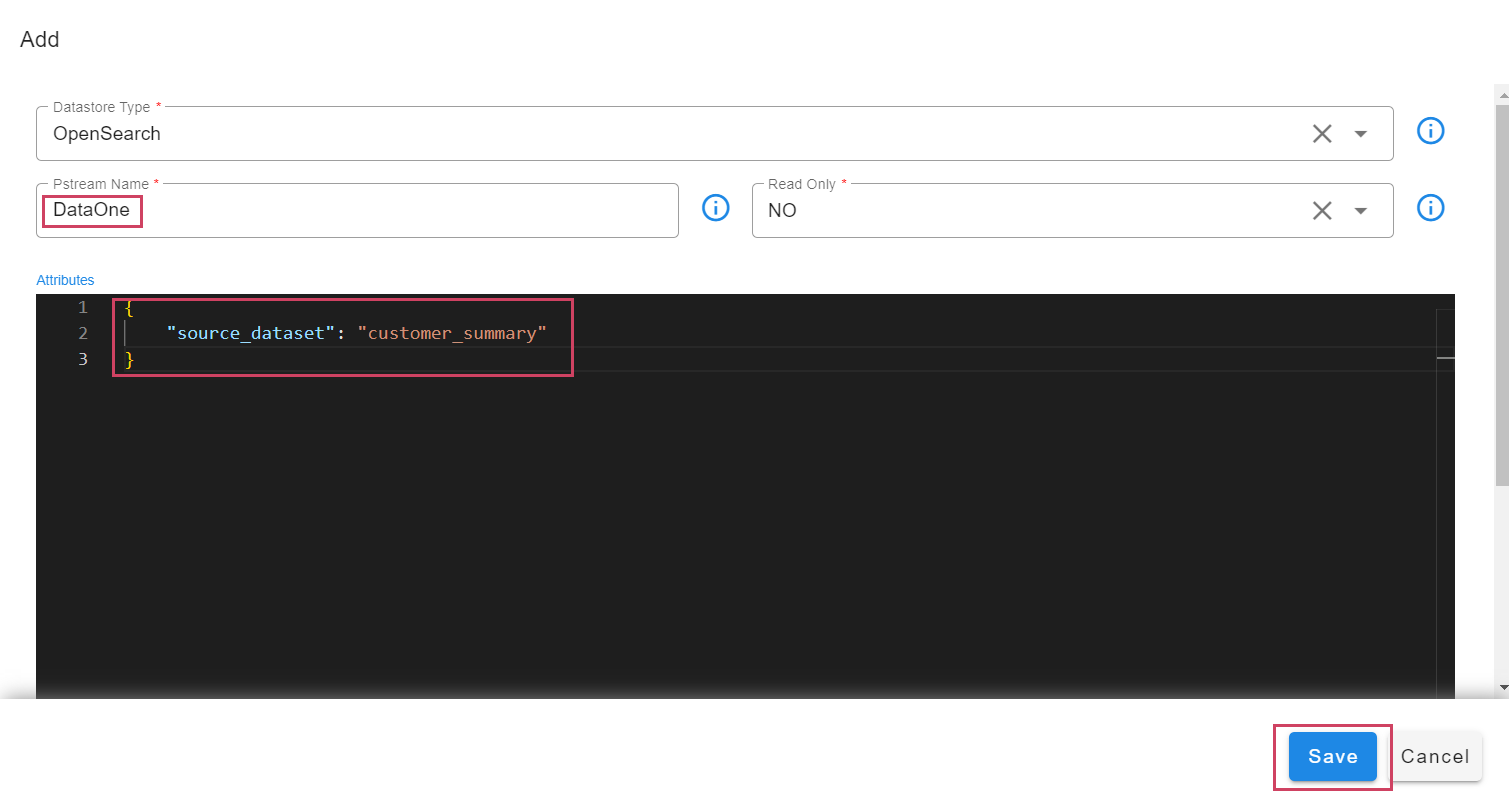Click the Pstream Name field containing DataOne
1509x805 pixels.
coord(92,210)
